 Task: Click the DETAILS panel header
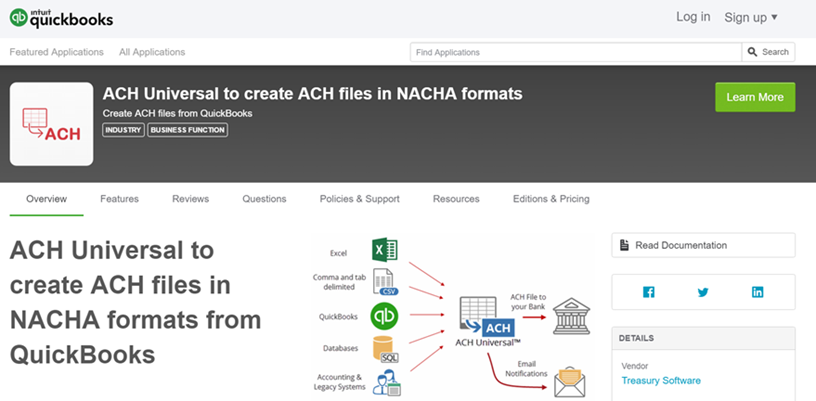(703, 338)
